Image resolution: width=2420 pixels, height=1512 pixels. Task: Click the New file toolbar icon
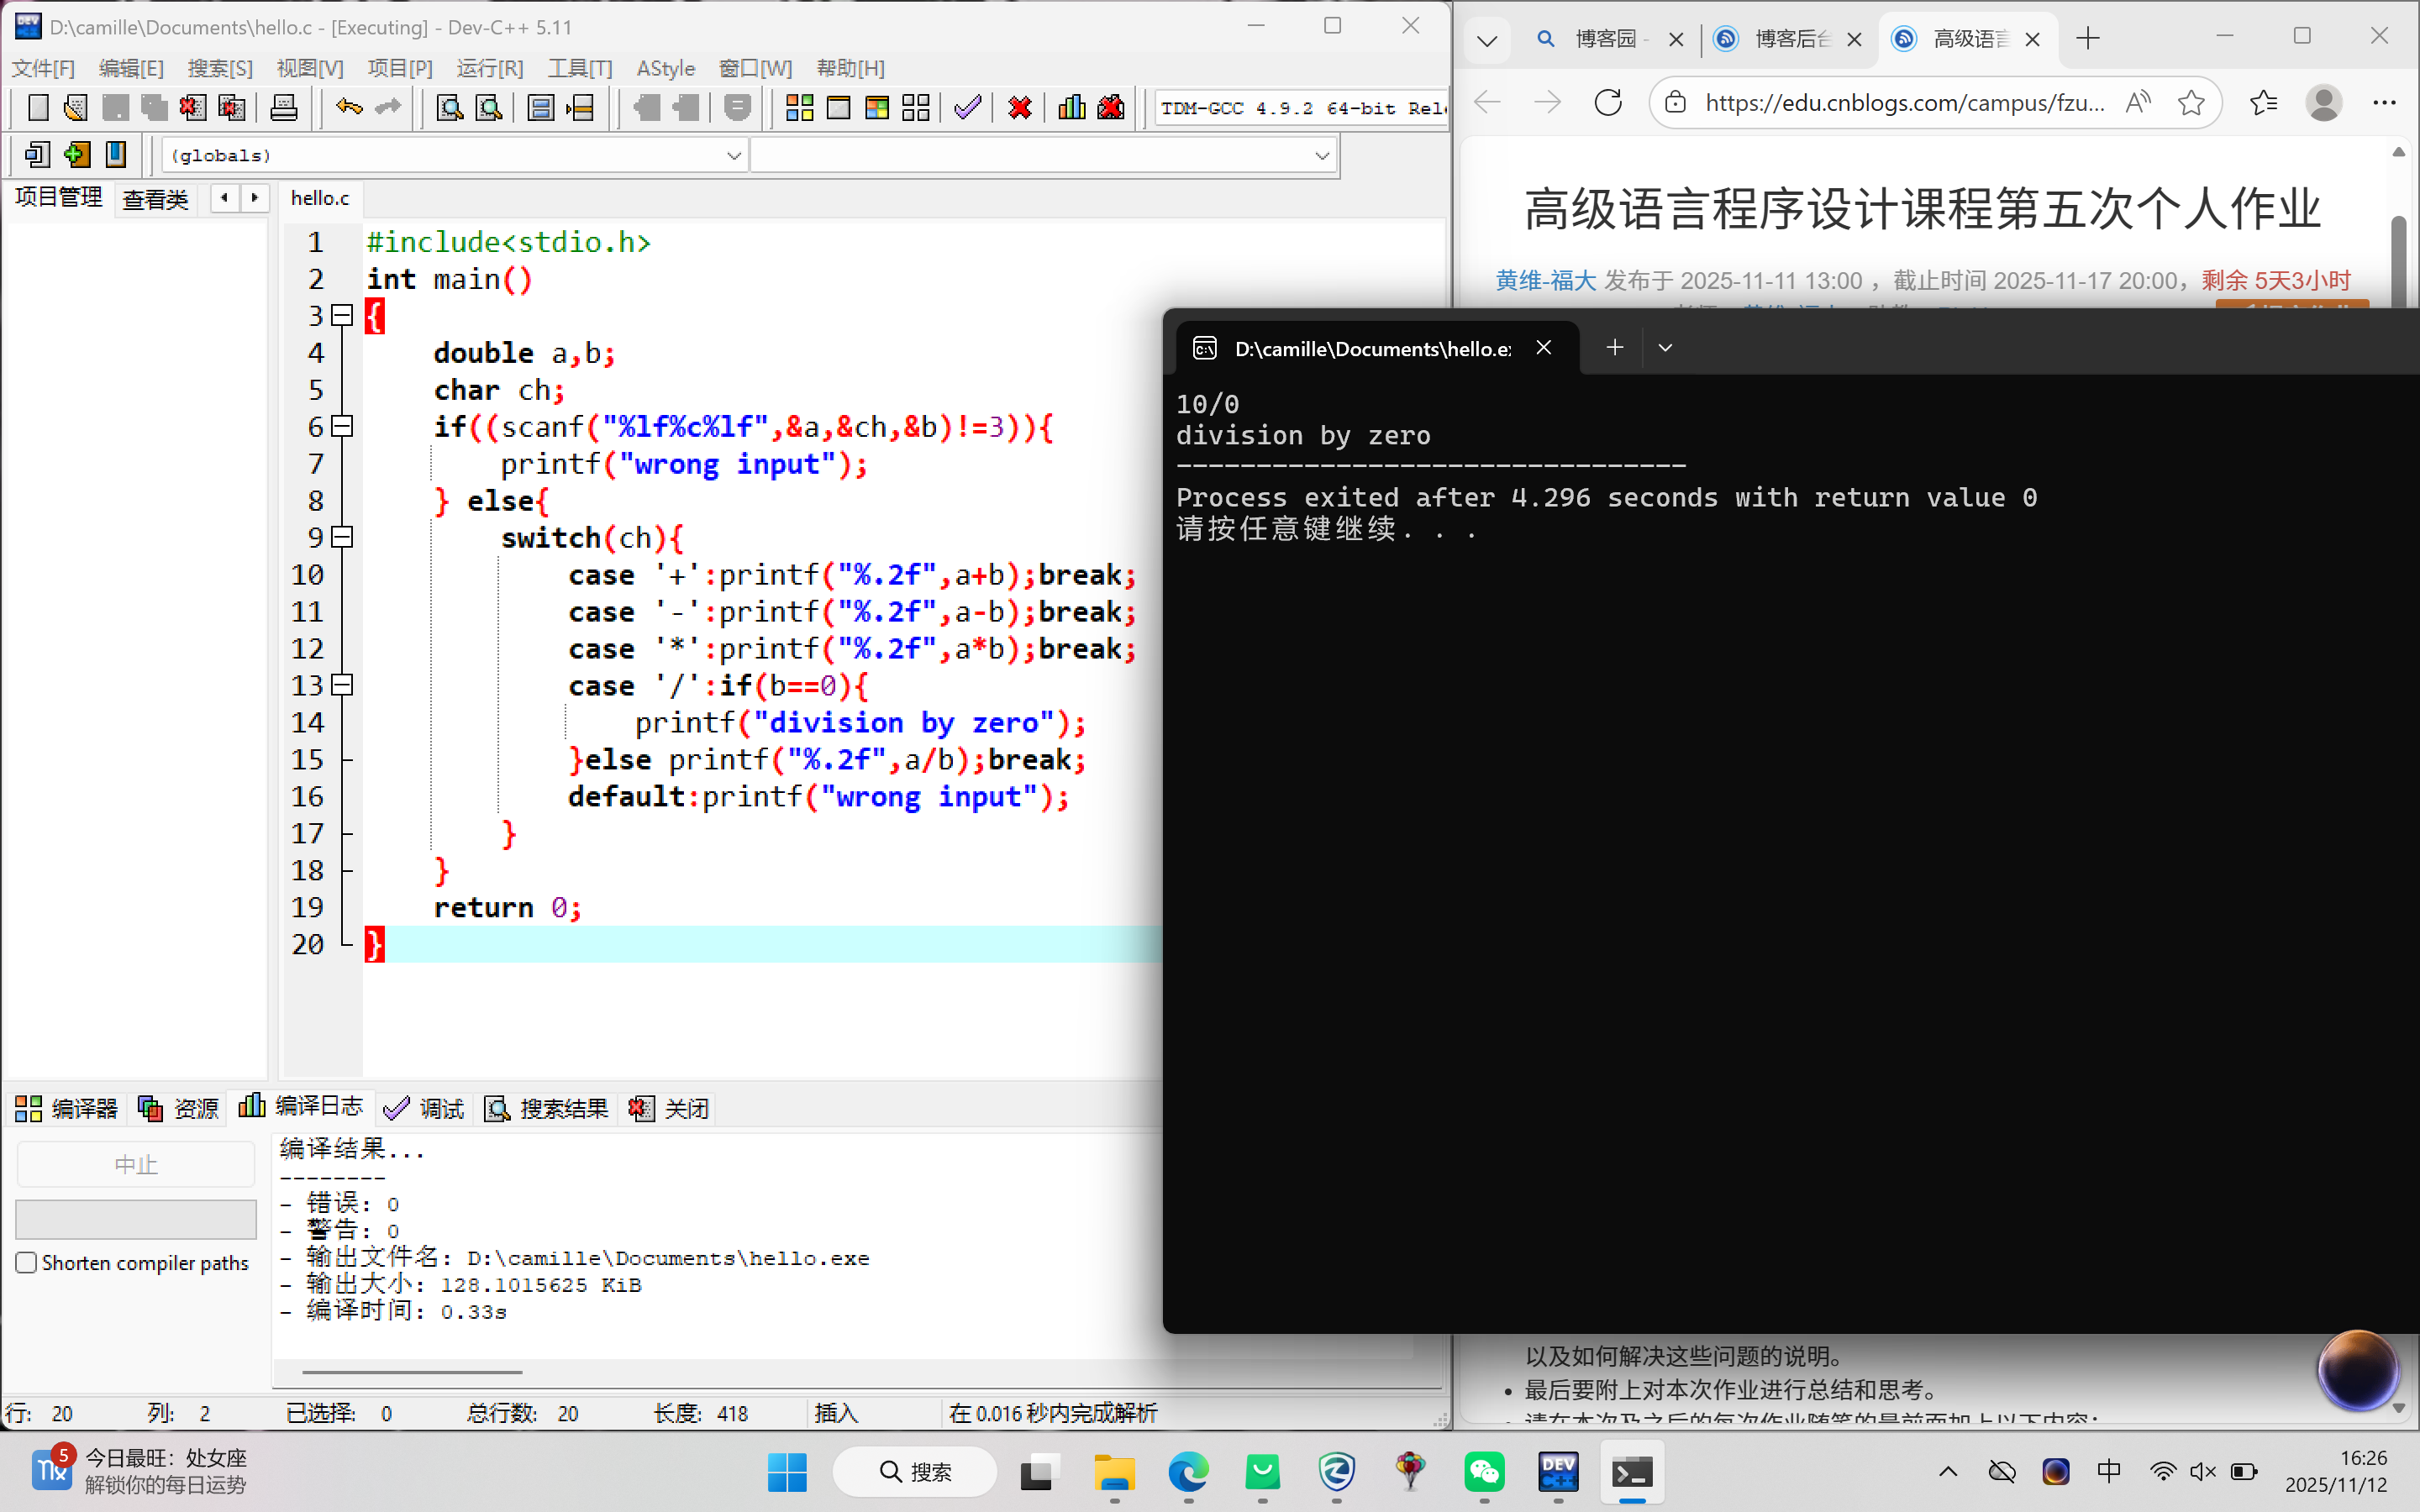point(38,107)
